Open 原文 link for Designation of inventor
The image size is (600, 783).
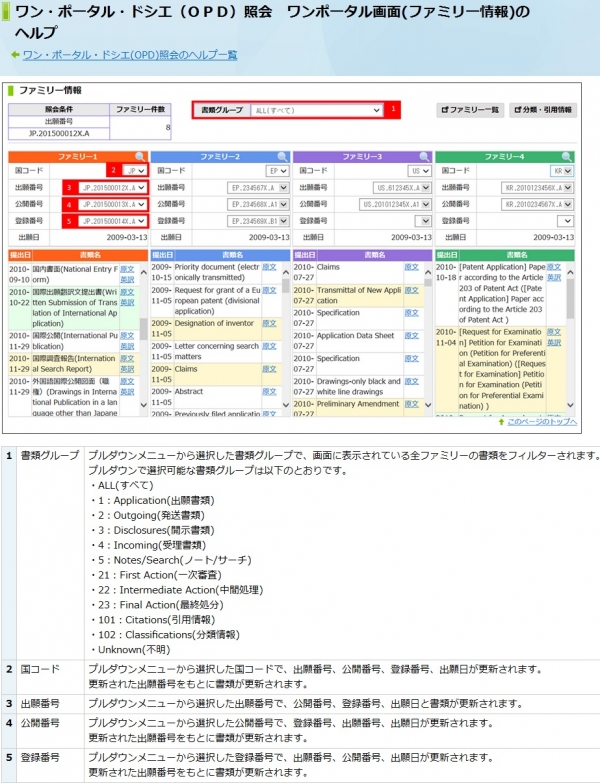(269, 323)
